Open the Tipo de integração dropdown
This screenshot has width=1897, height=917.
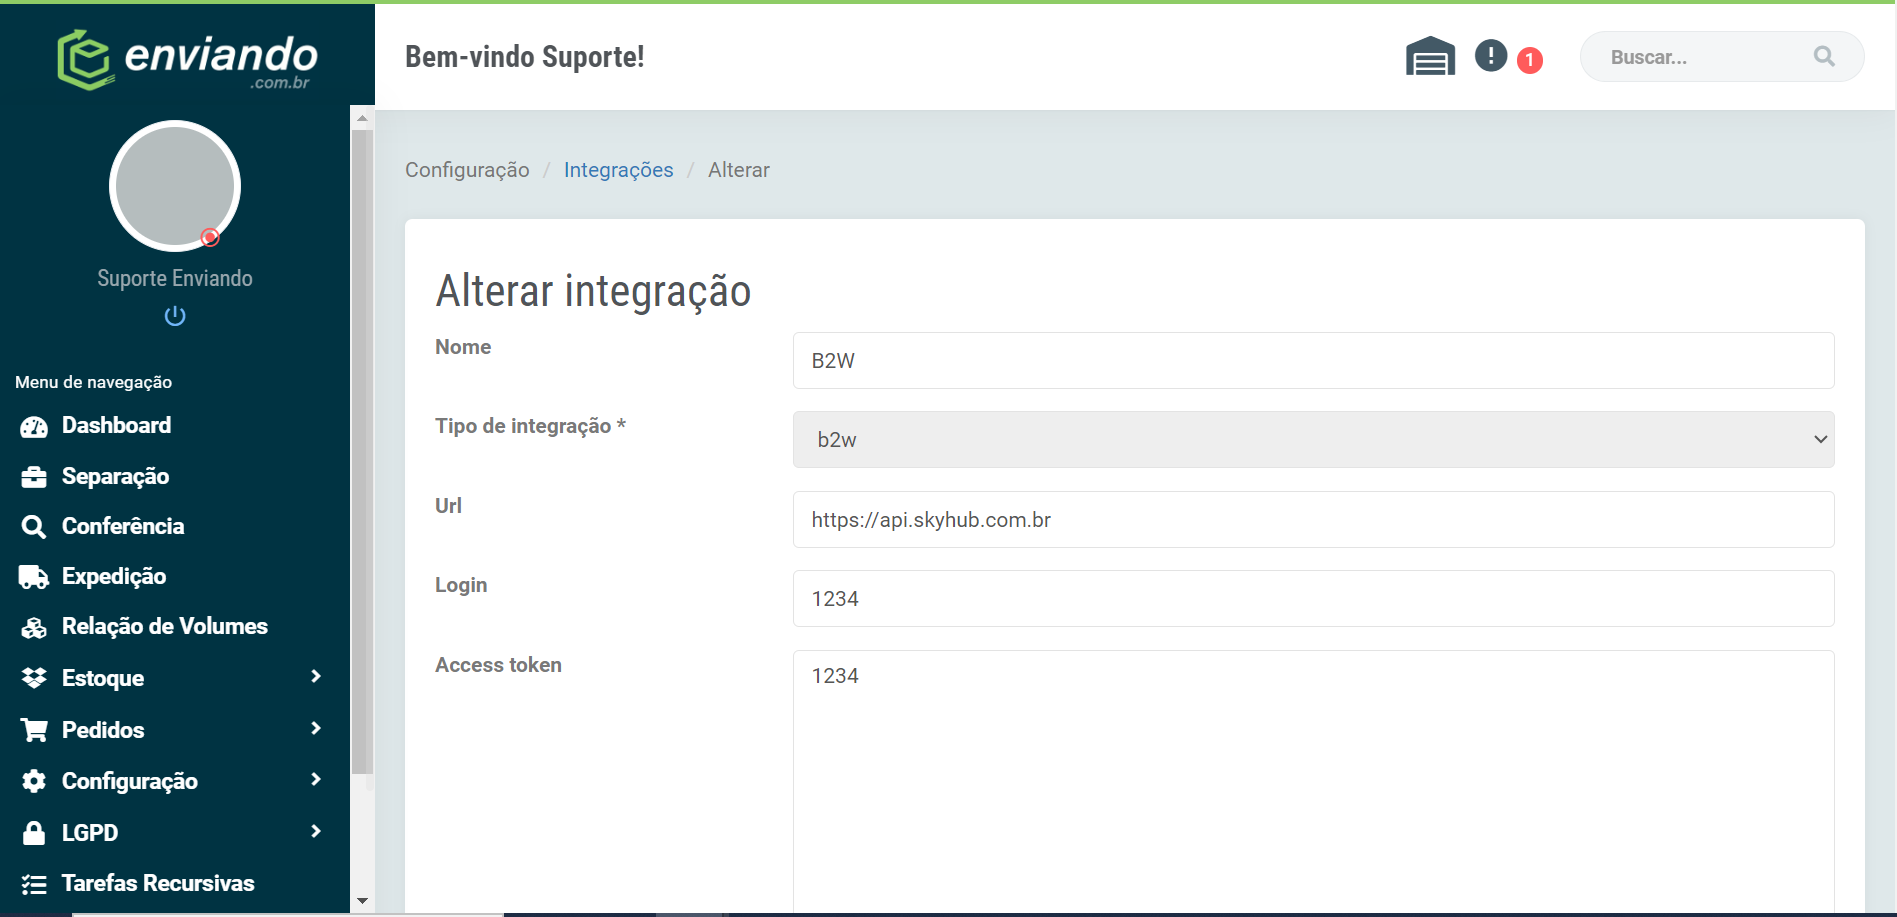coord(1313,439)
